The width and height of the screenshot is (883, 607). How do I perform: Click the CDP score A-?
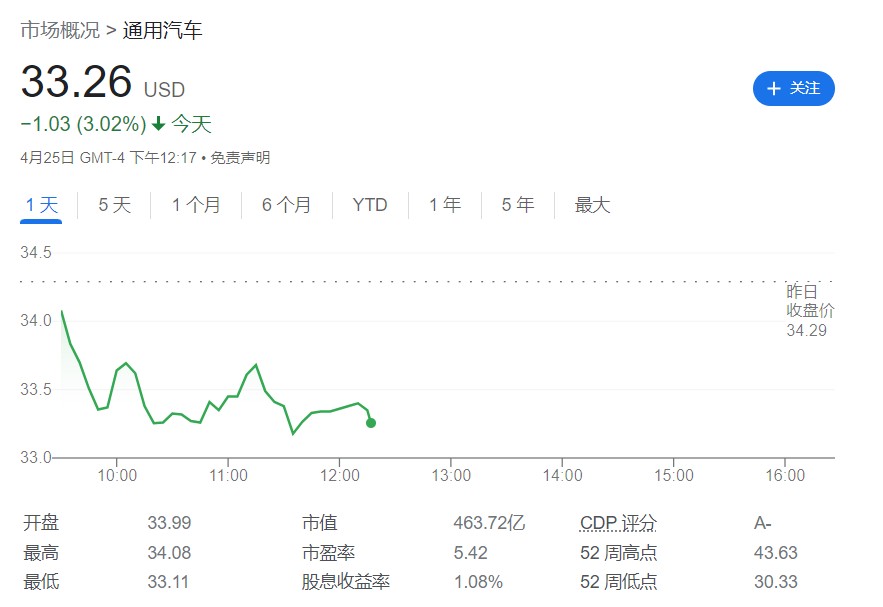(x=762, y=524)
